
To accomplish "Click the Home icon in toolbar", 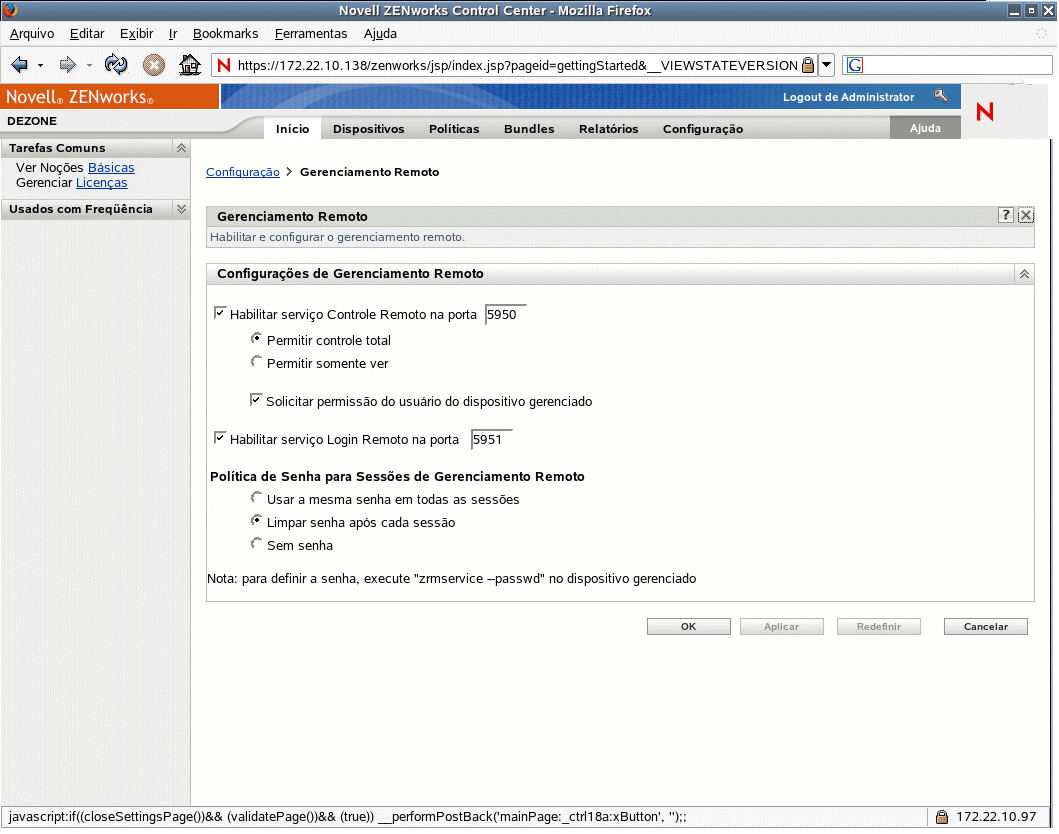I will [190, 65].
